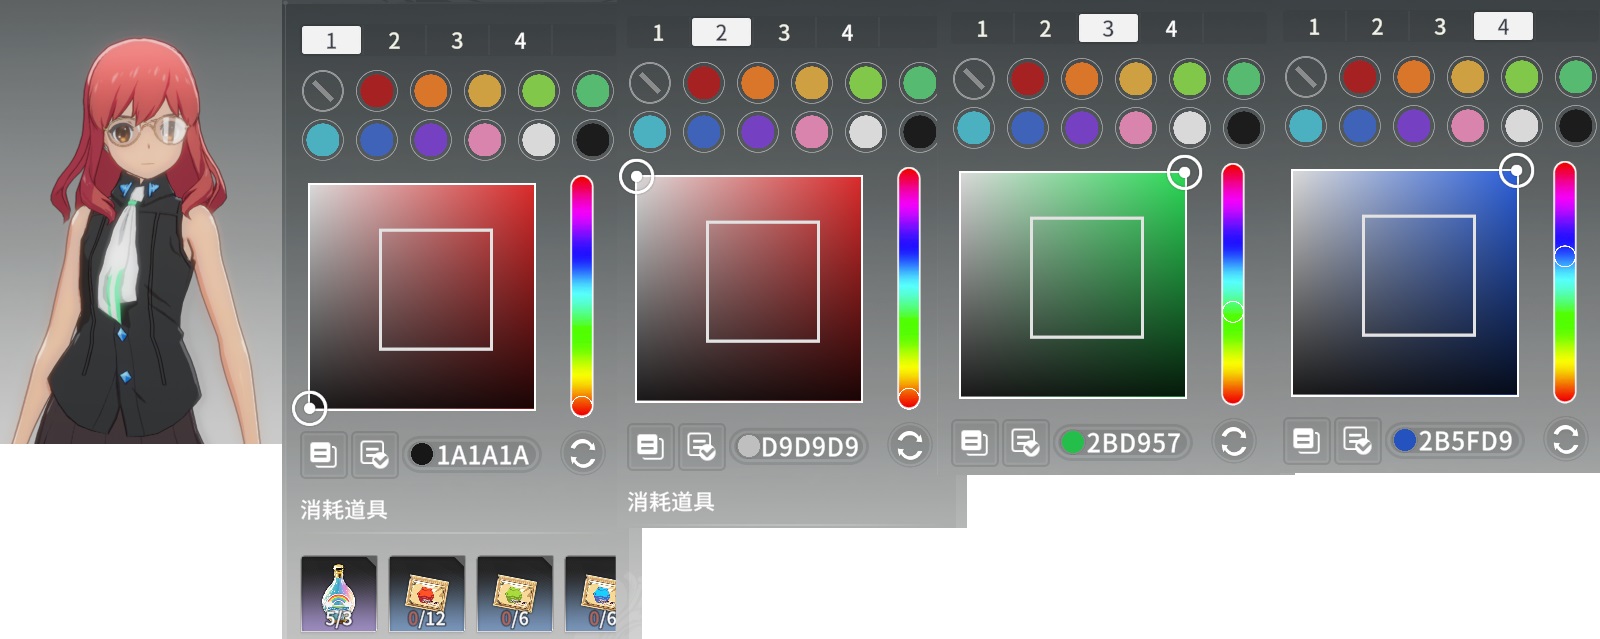1600x639 pixels.
Task: Click inside the green saturation square
Action: click(1073, 285)
